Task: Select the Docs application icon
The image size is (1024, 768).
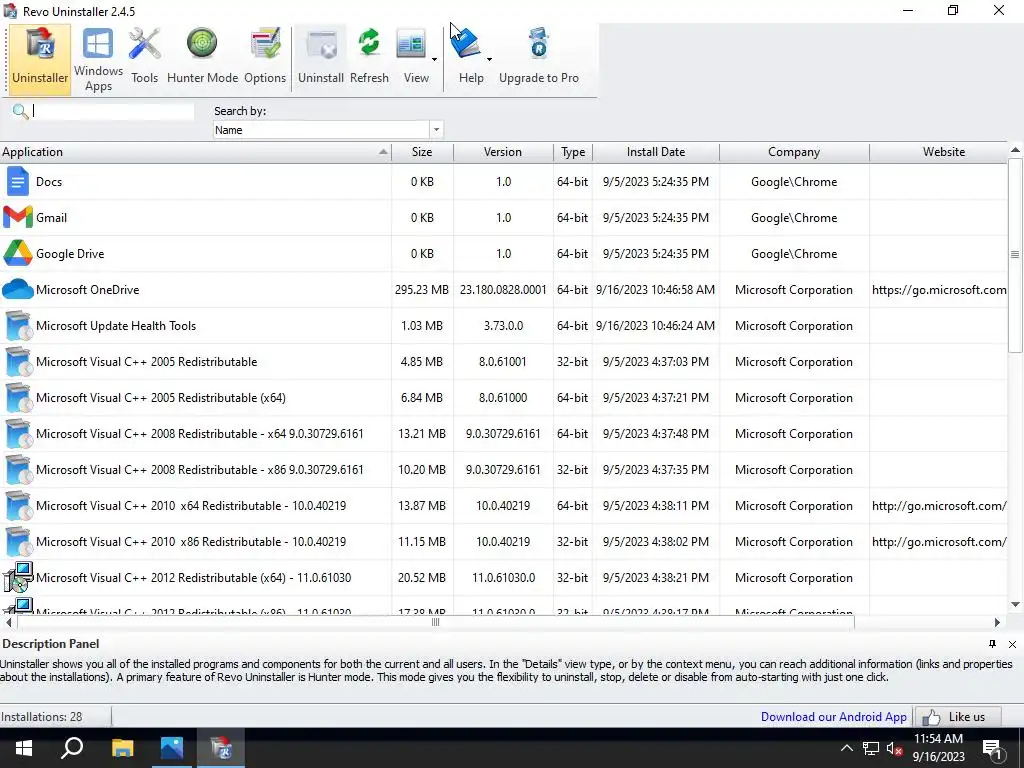Action: [18, 182]
